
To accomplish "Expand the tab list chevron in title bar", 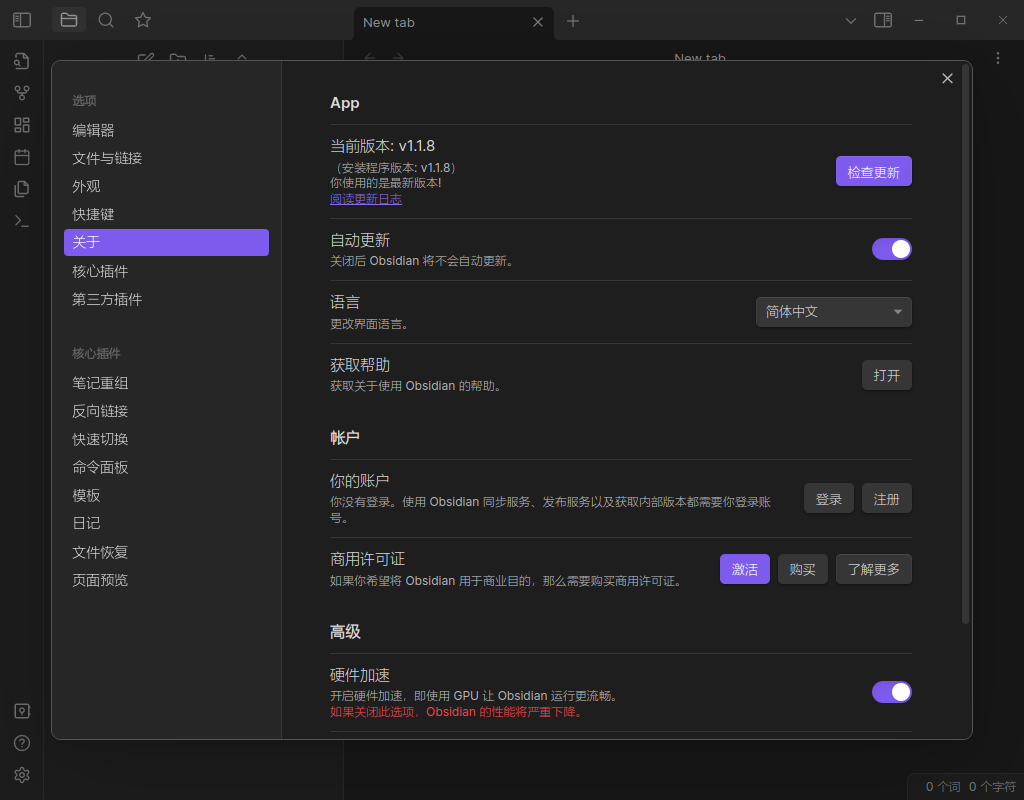I will click(851, 20).
